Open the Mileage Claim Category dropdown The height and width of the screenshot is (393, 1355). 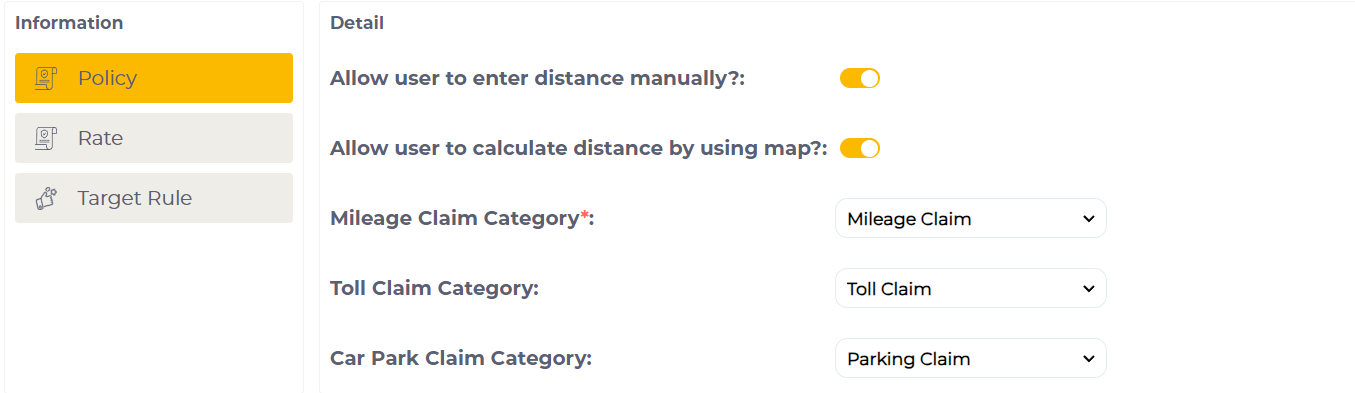pos(971,218)
